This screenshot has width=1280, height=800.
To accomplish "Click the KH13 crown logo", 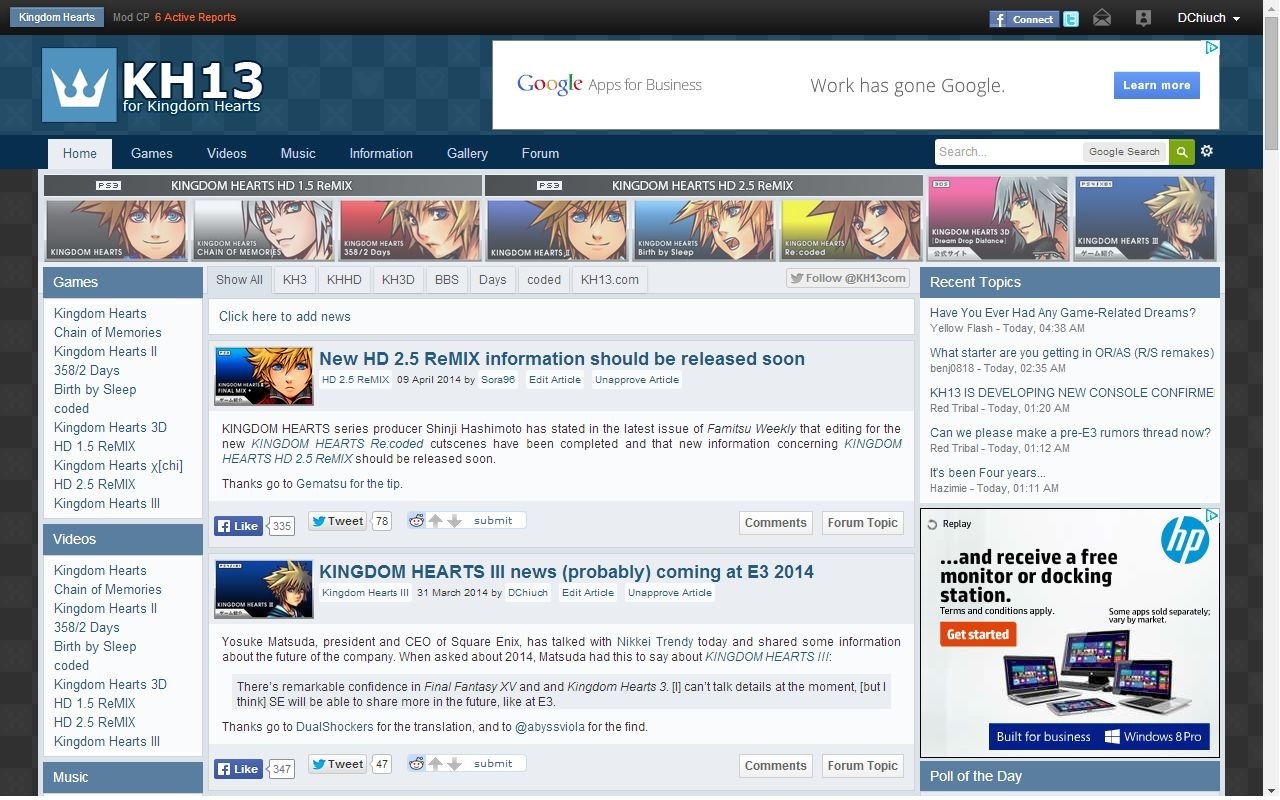I will [79, 85].
